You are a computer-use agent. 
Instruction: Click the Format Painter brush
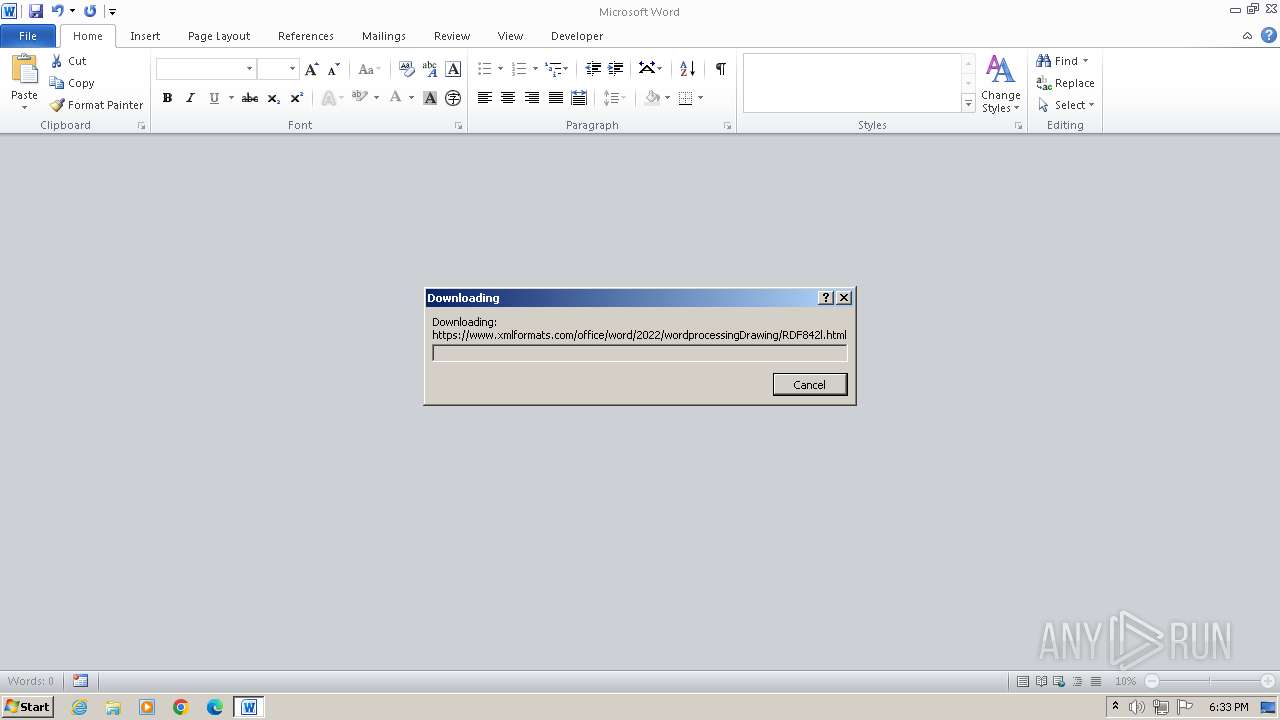pyautogui.click(x=57, y=105)
